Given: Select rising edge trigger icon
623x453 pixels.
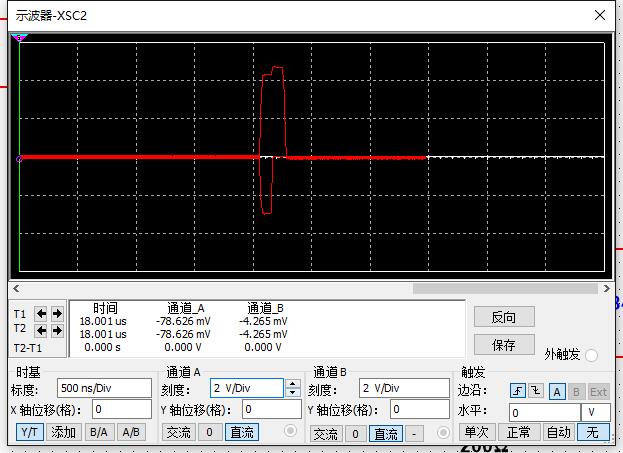Looking at the screenshot, I should click(518, 391).
